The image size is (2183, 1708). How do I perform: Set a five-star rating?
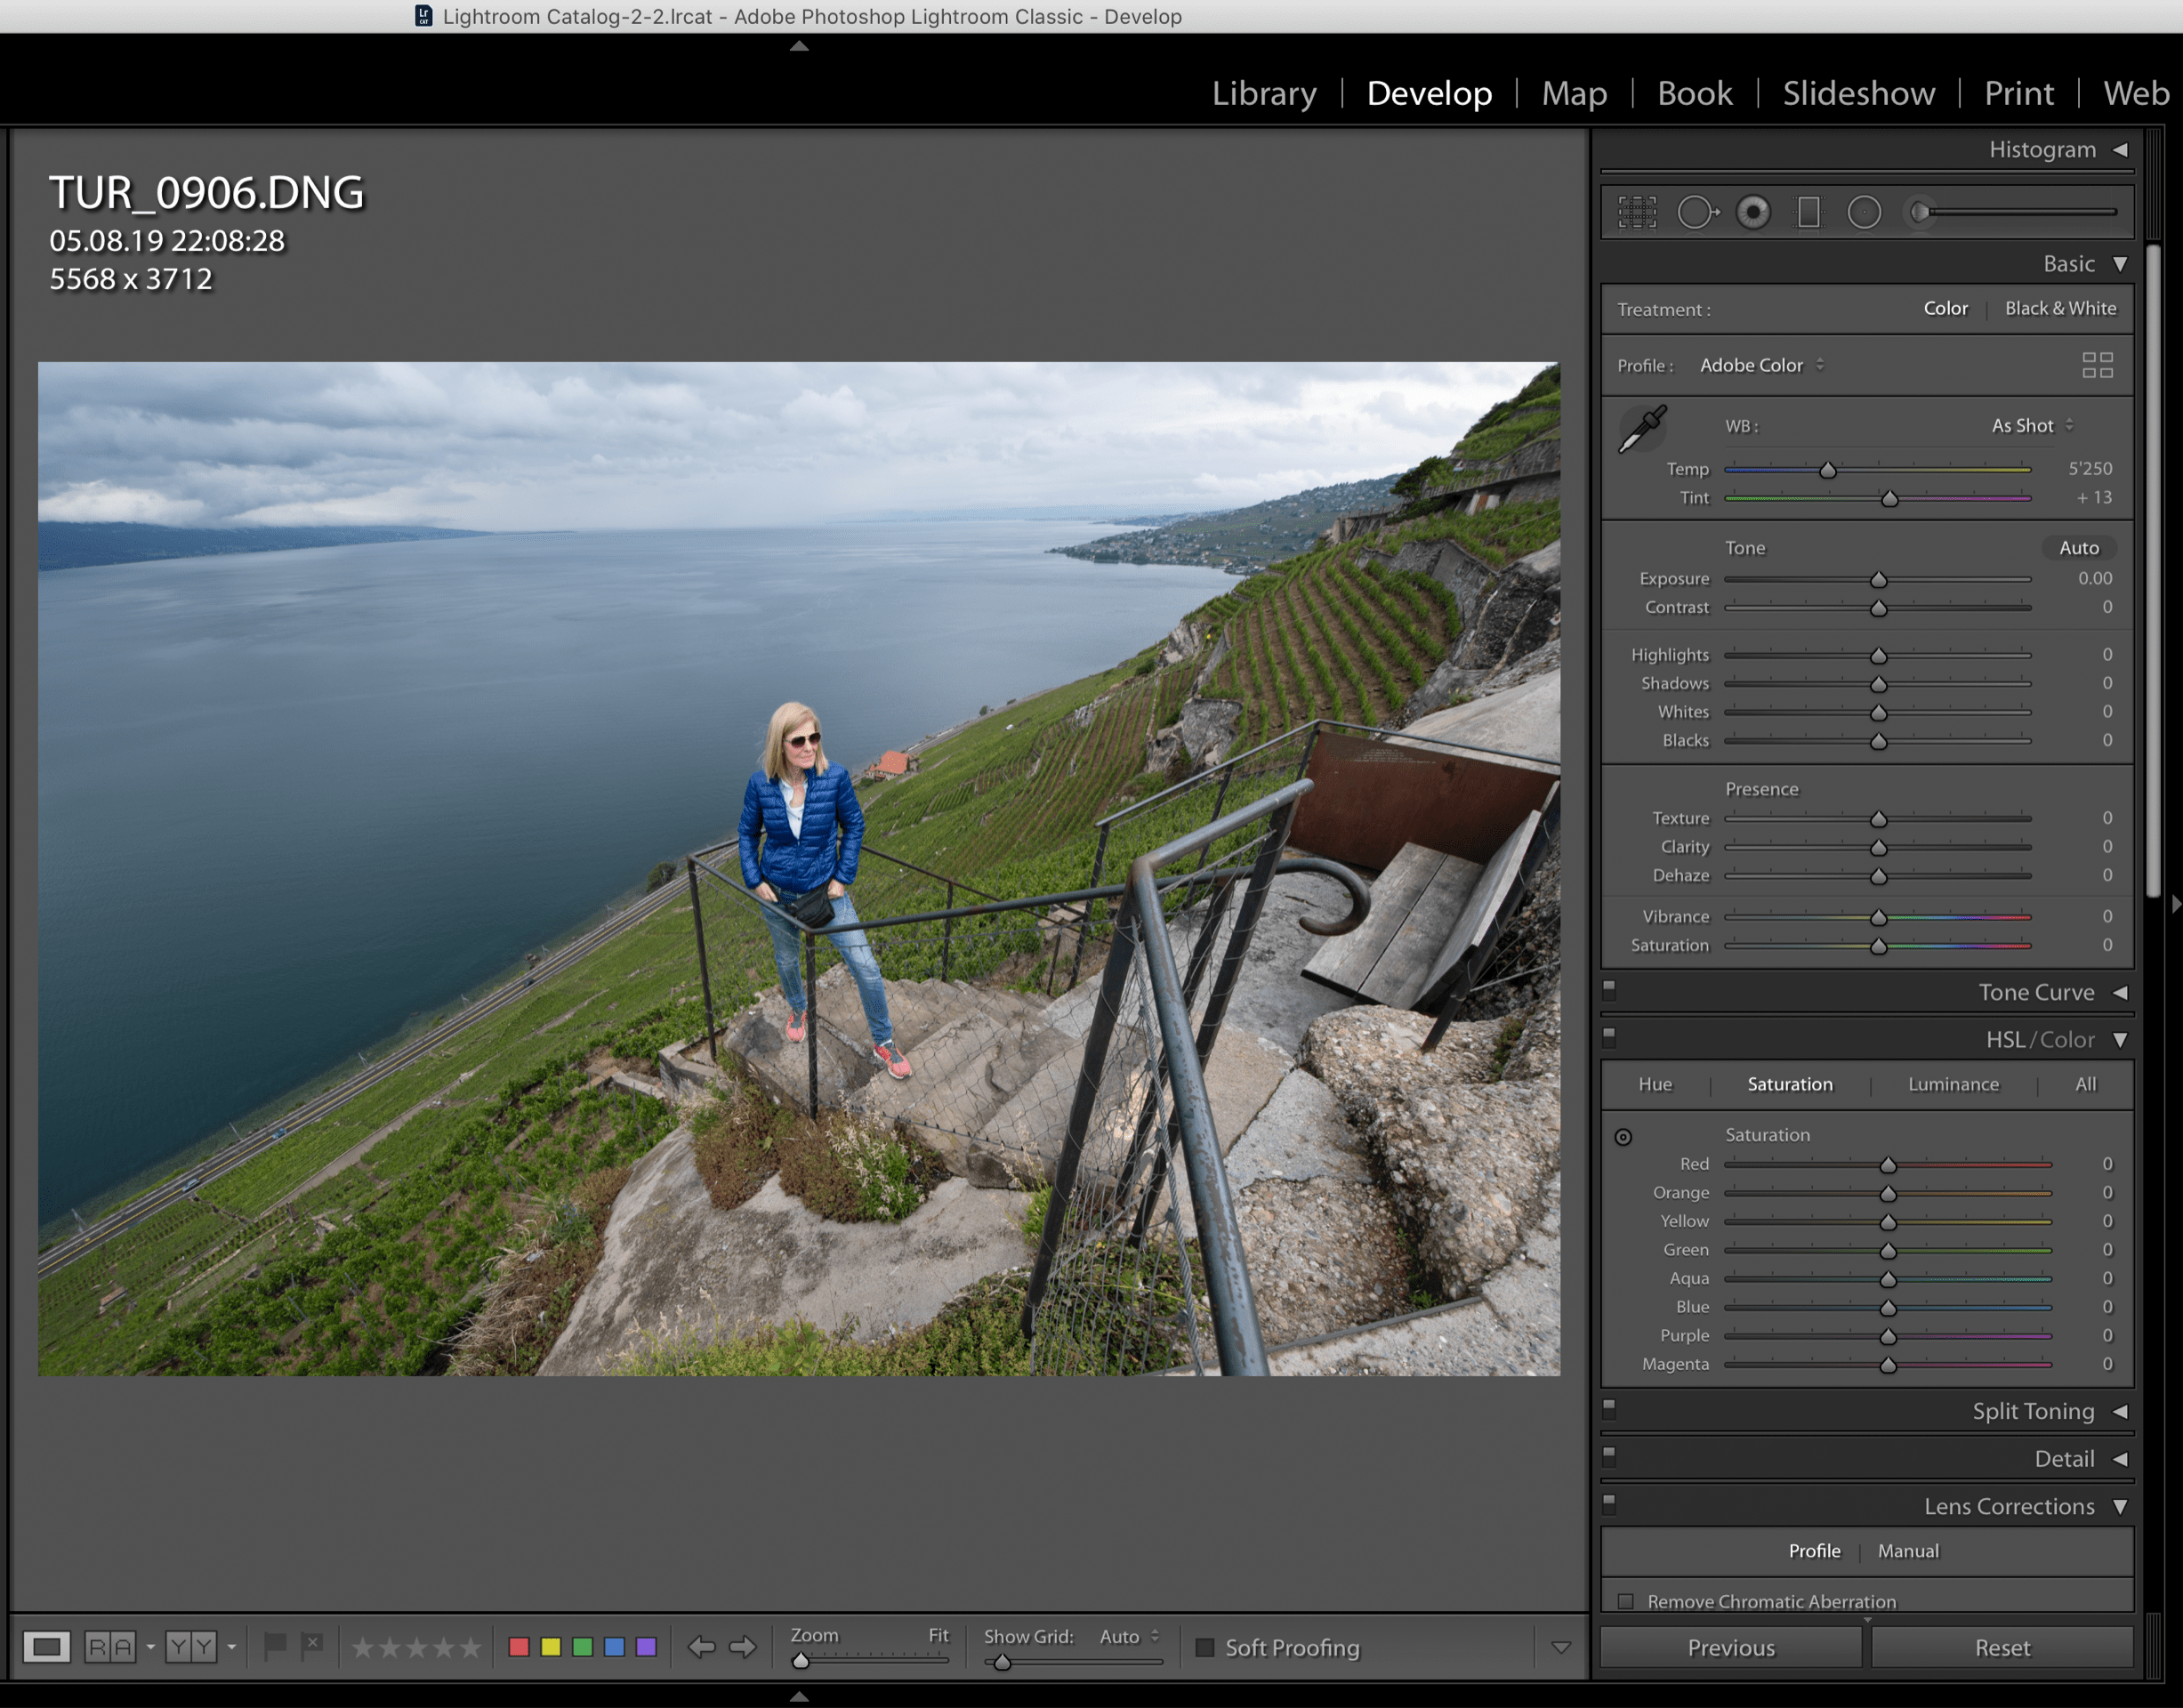(x=470, y=1647)
